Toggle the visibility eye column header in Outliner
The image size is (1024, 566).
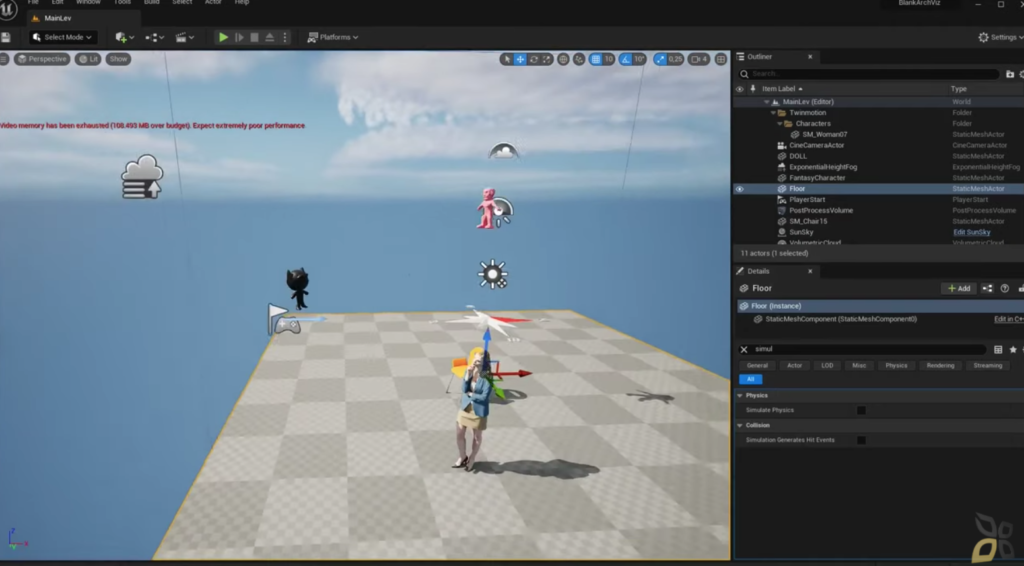coord(739,89)
